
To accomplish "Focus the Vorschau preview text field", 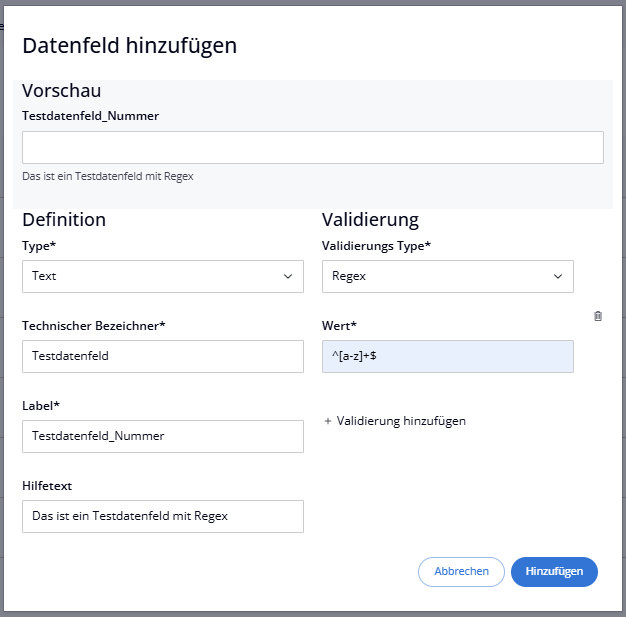I will (312, 147).
